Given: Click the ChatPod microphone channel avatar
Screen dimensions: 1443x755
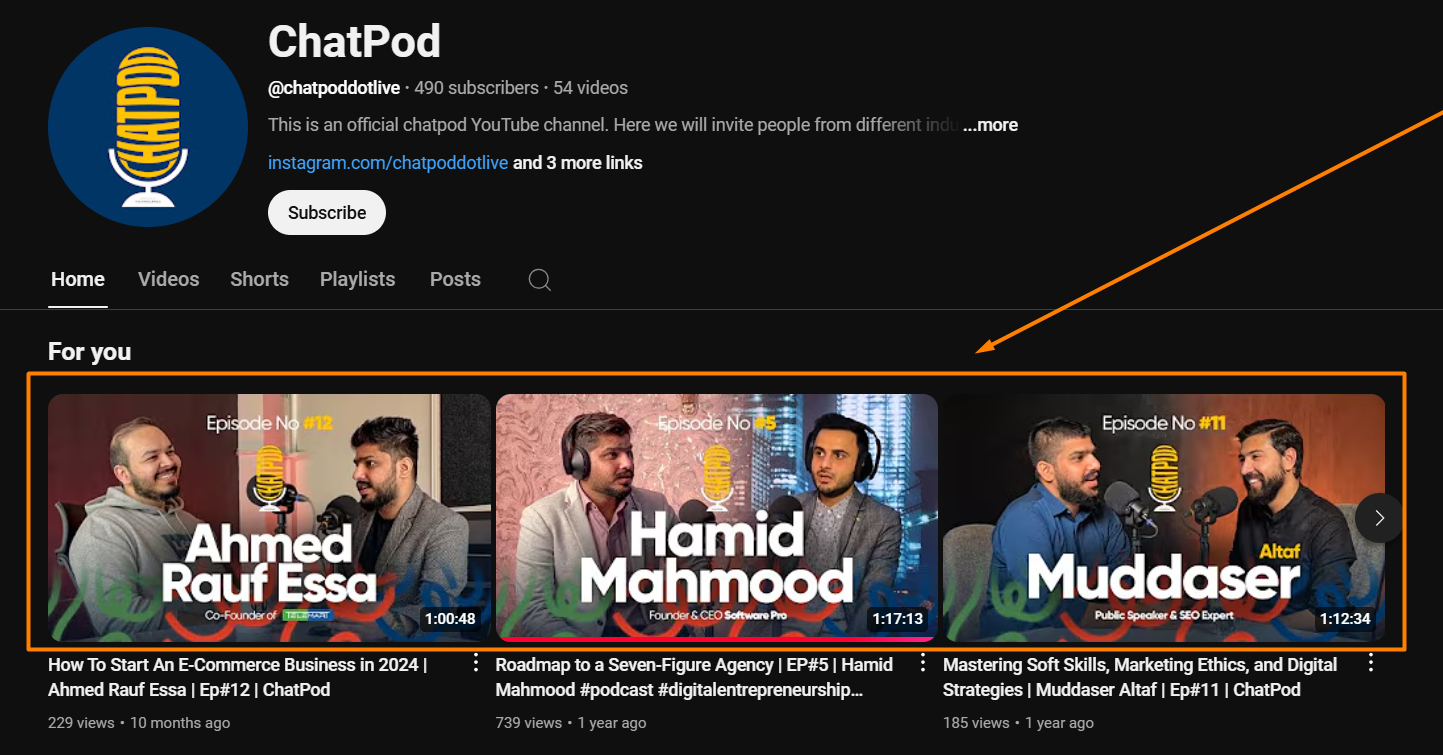Looking at the screenshot, I should pos(148,127).
